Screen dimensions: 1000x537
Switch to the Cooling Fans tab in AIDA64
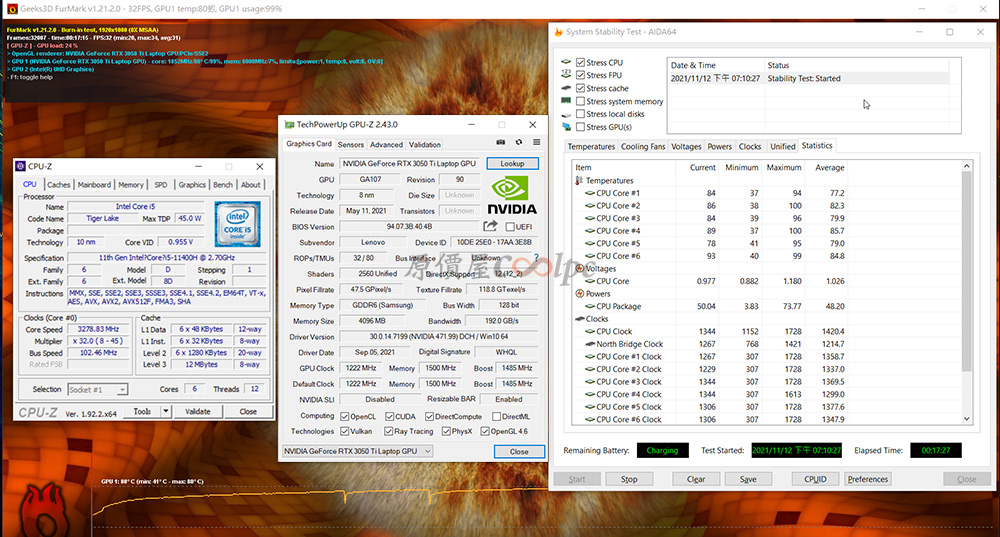click(x=643, y=146)
